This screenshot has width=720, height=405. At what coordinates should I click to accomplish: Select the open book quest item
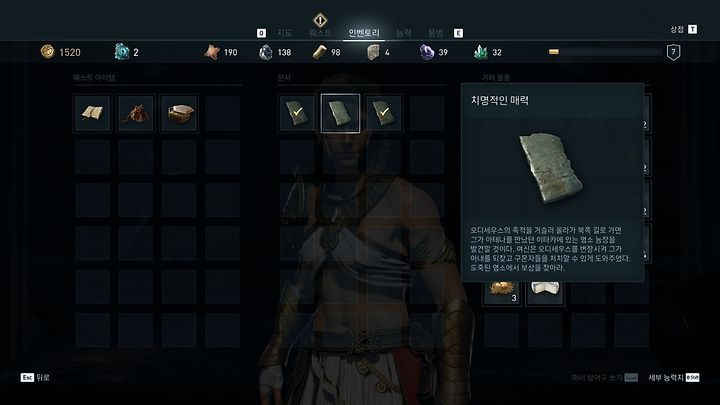(92, 113)
